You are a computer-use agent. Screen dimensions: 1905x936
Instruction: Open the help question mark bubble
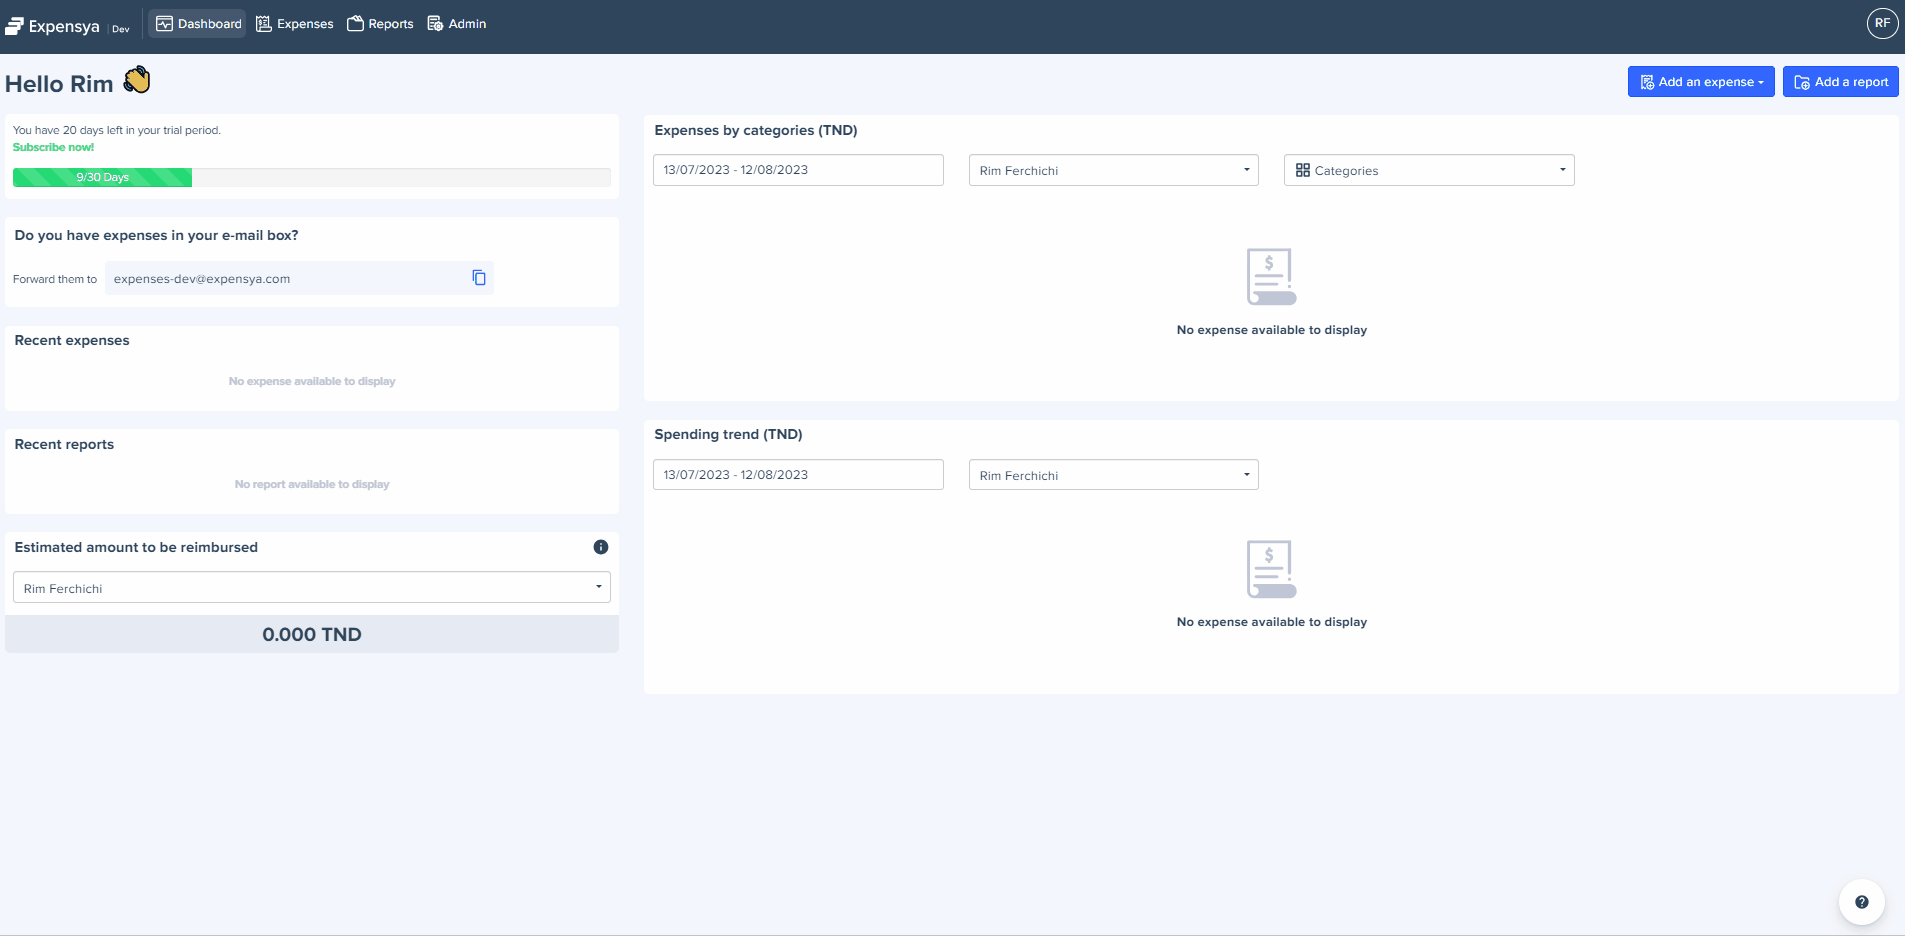pos(1861,902)
